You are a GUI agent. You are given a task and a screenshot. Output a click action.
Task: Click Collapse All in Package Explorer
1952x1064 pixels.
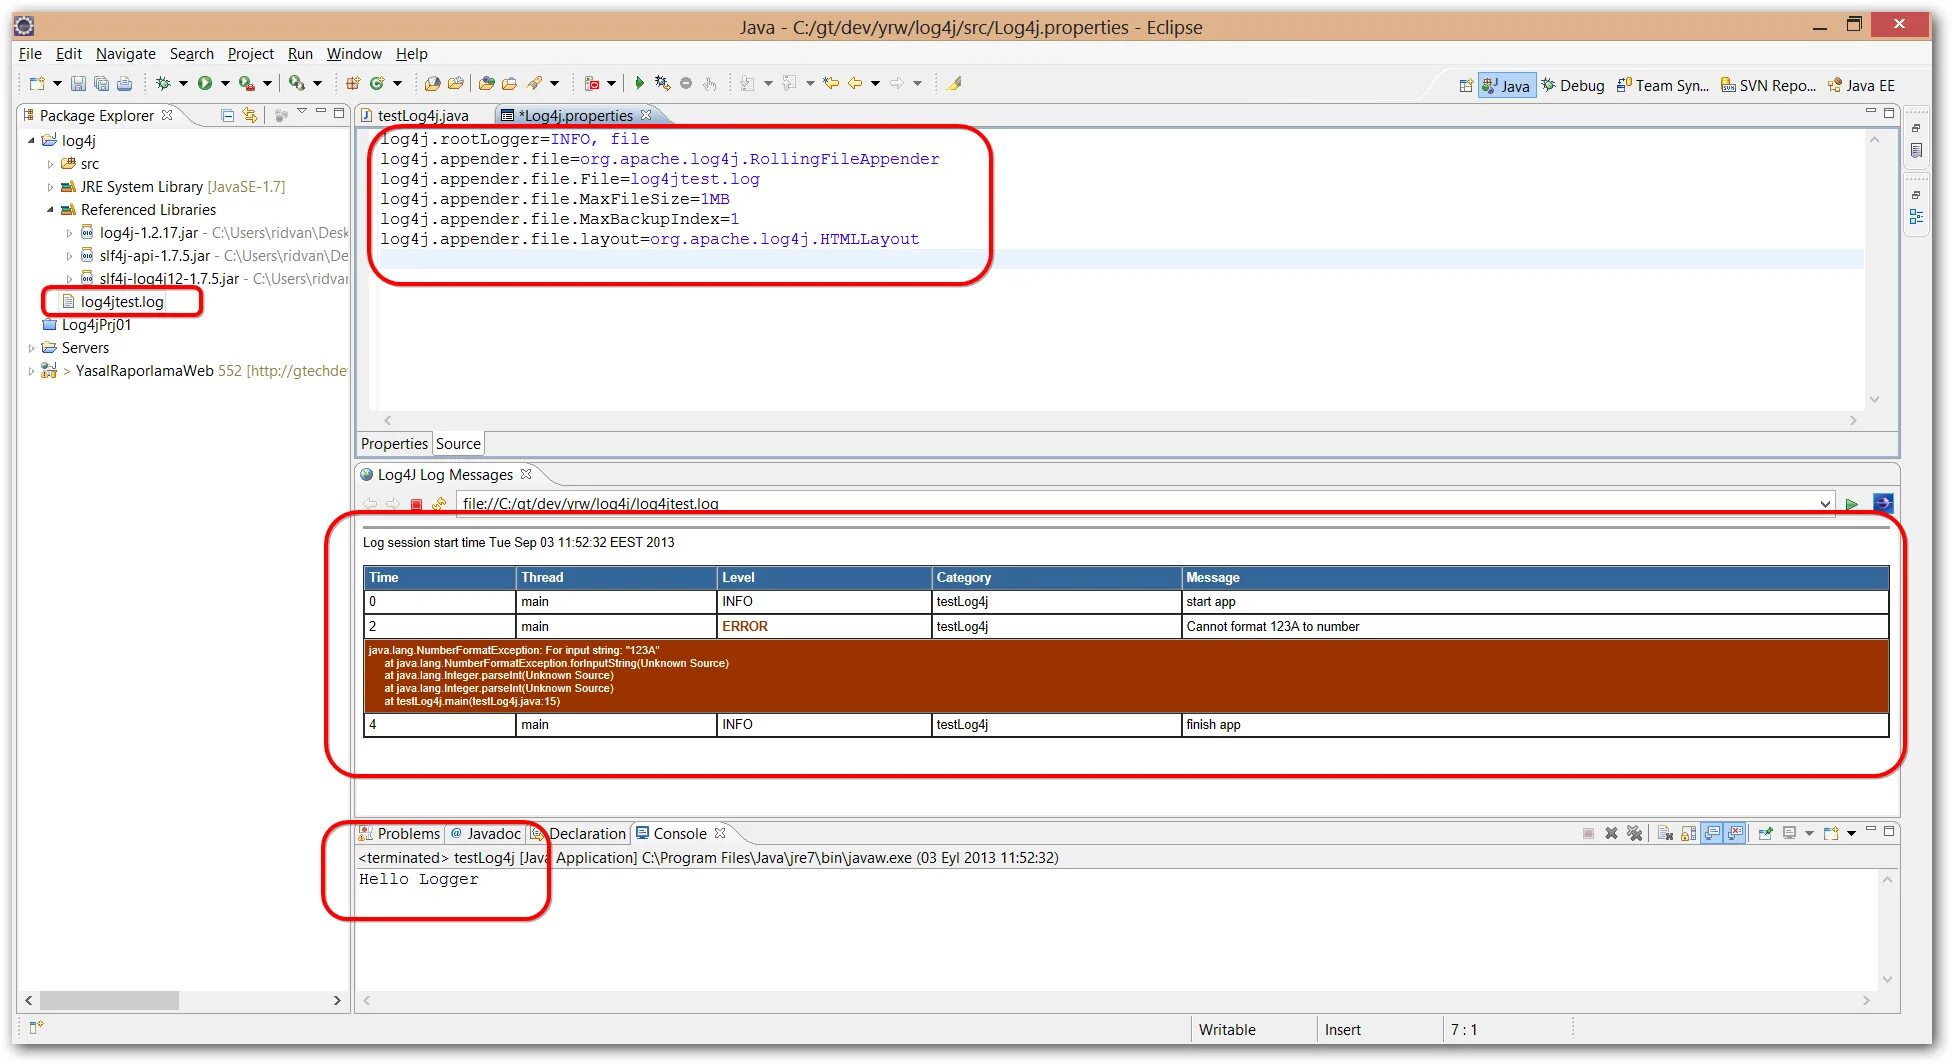pos(227,115)
